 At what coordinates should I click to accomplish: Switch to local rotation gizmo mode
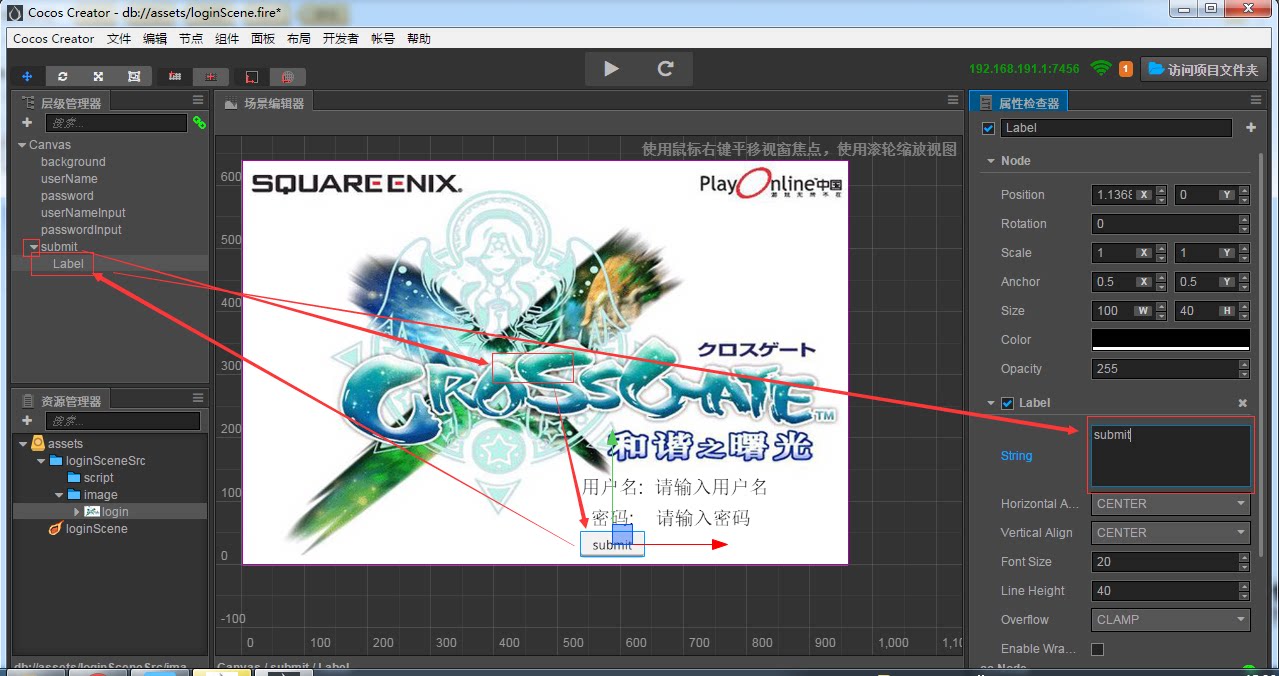pos(252,76)
